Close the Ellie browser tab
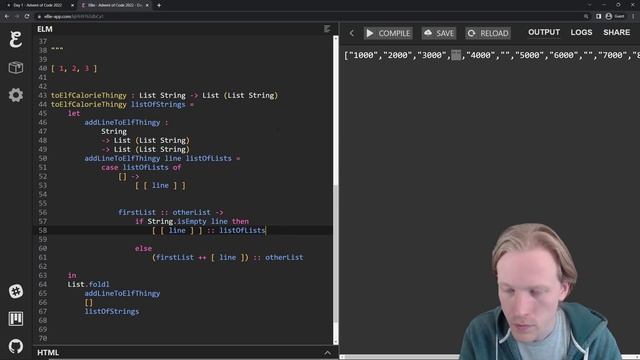This screenshot has width=640, height=360. (147, 5)
